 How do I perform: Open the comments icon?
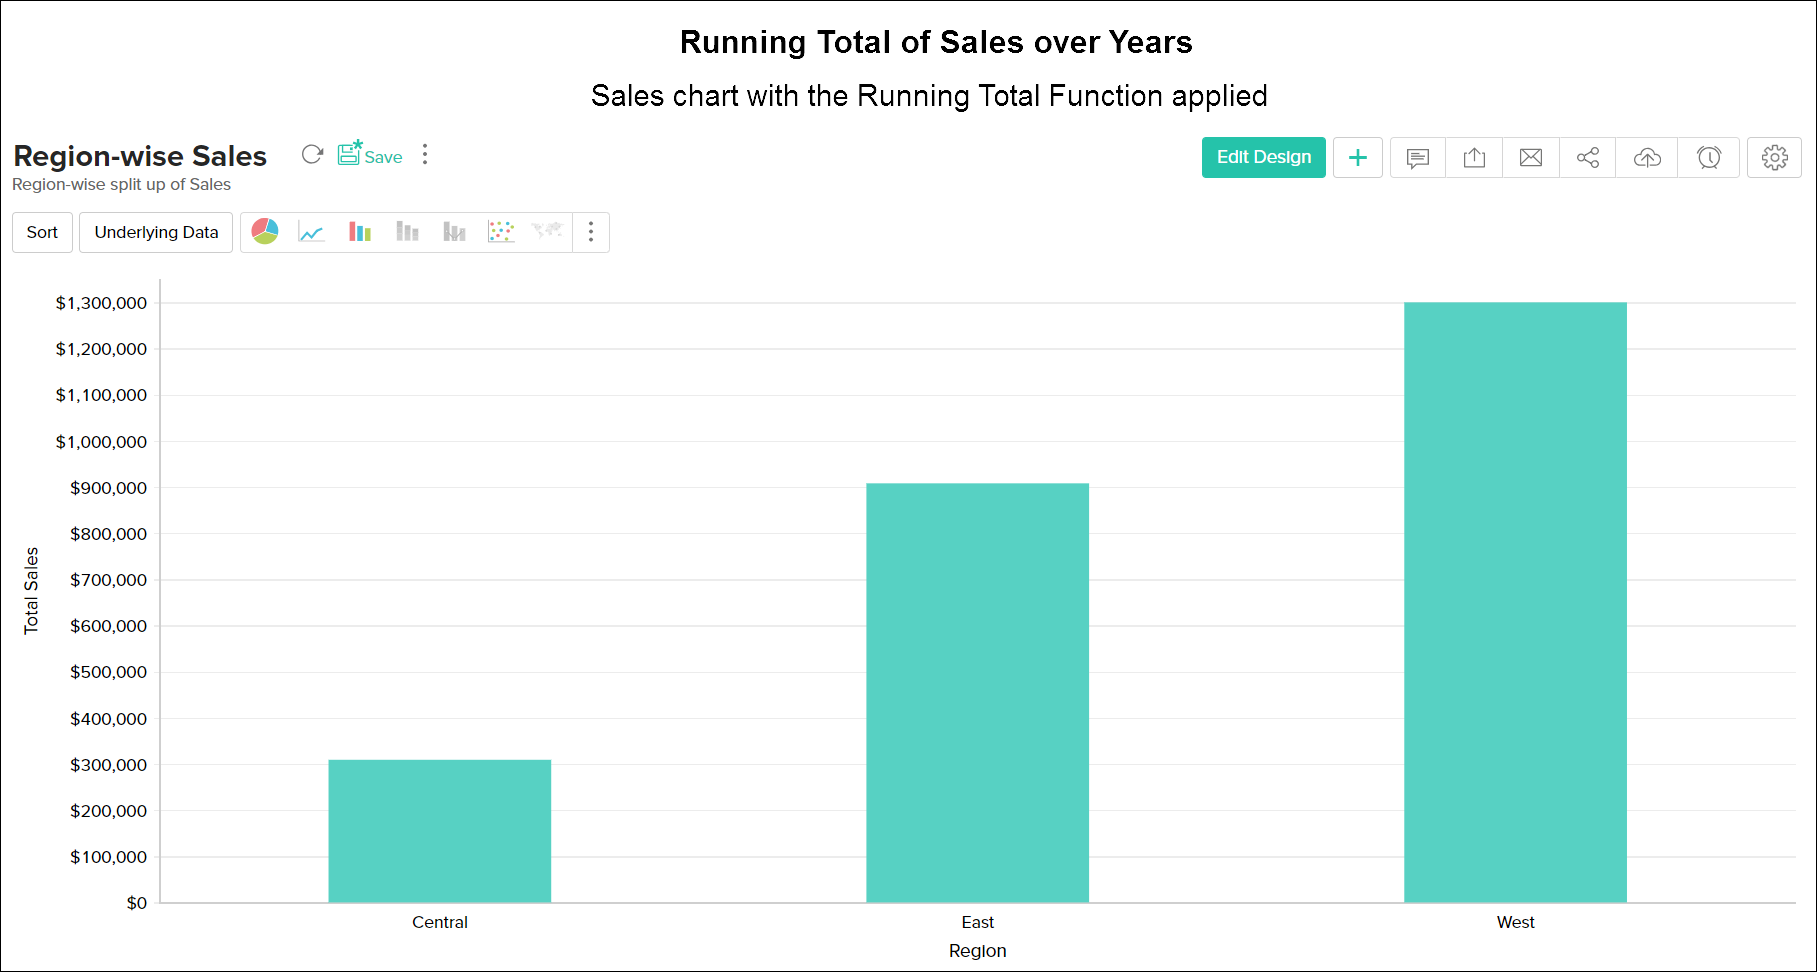[1417, 158]
